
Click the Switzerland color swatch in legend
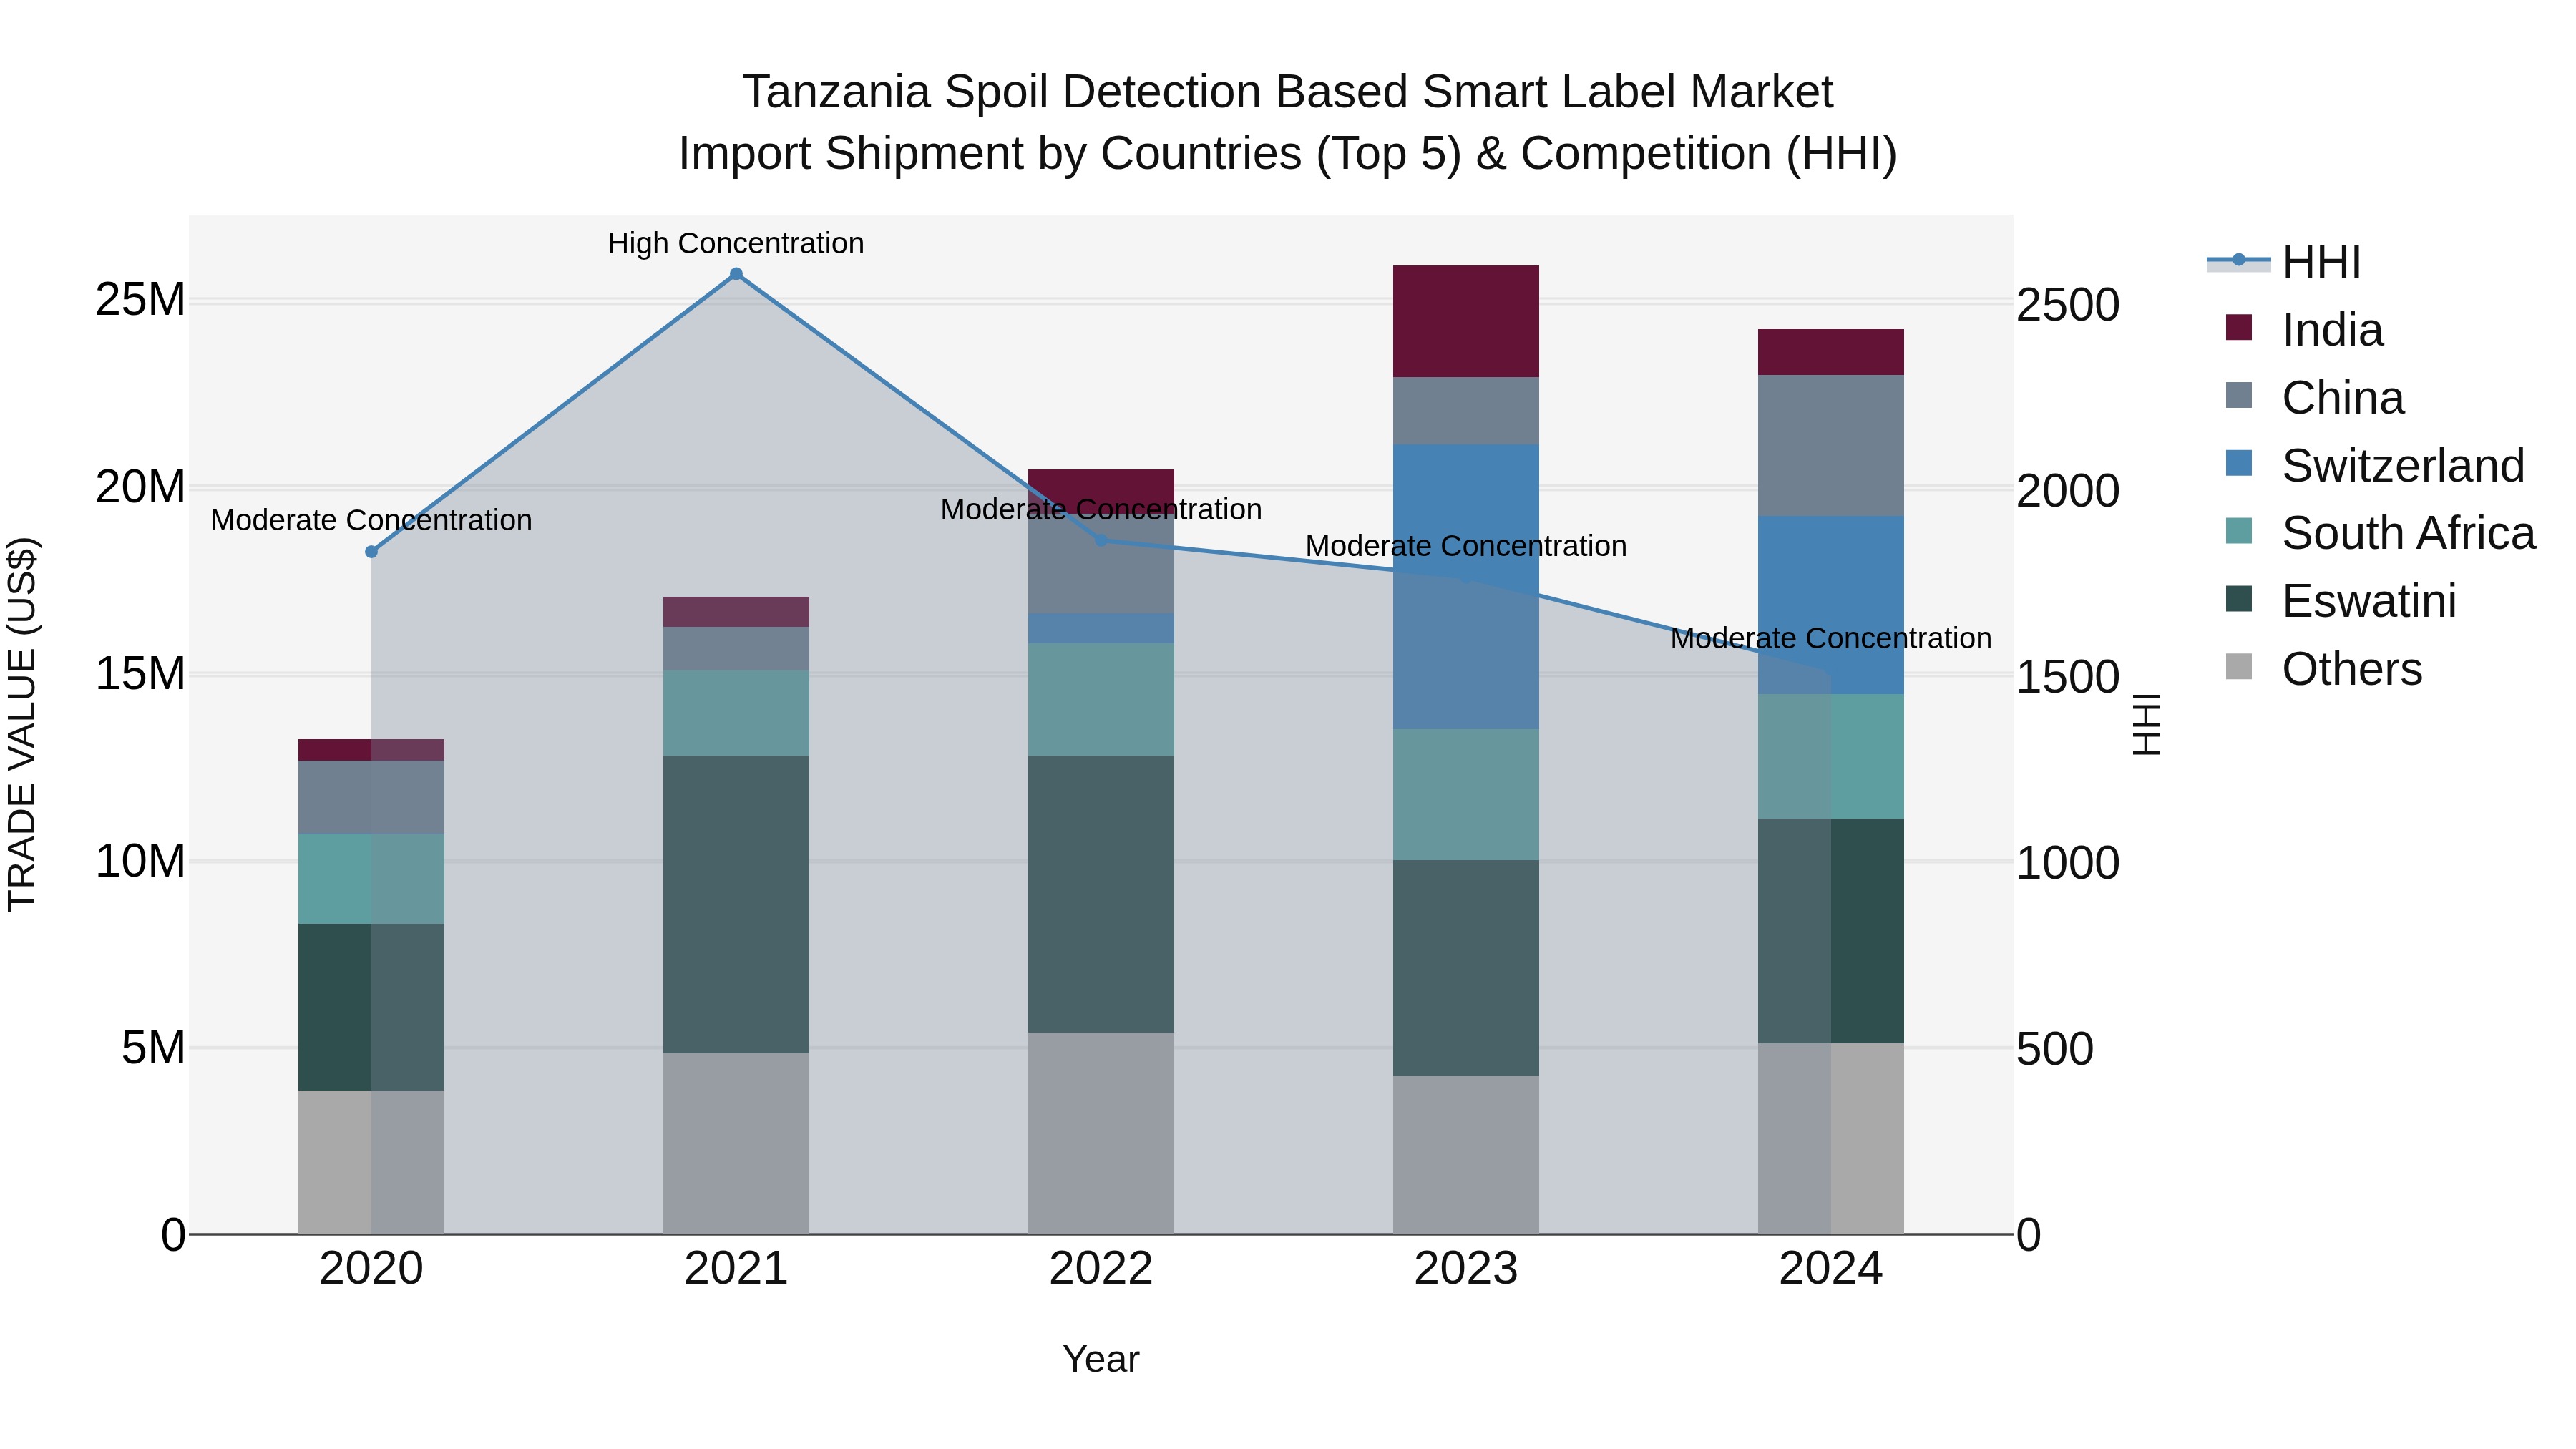(2239, 463)
